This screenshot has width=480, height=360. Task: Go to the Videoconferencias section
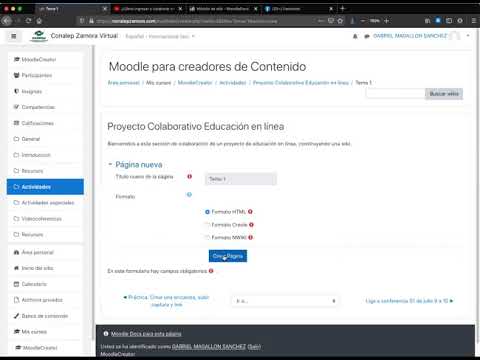(45, 219)
